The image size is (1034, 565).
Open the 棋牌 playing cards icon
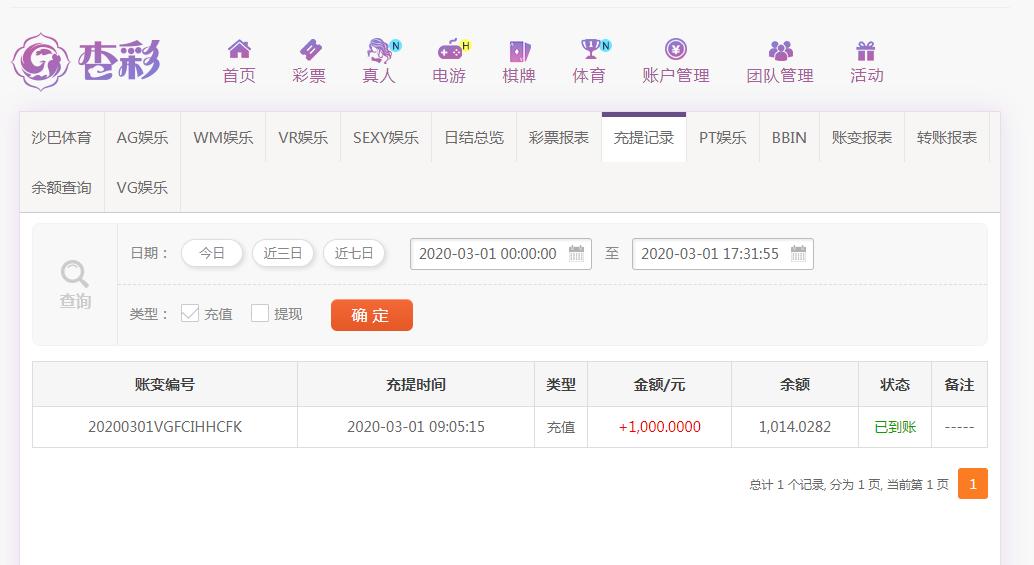point(520,51)
